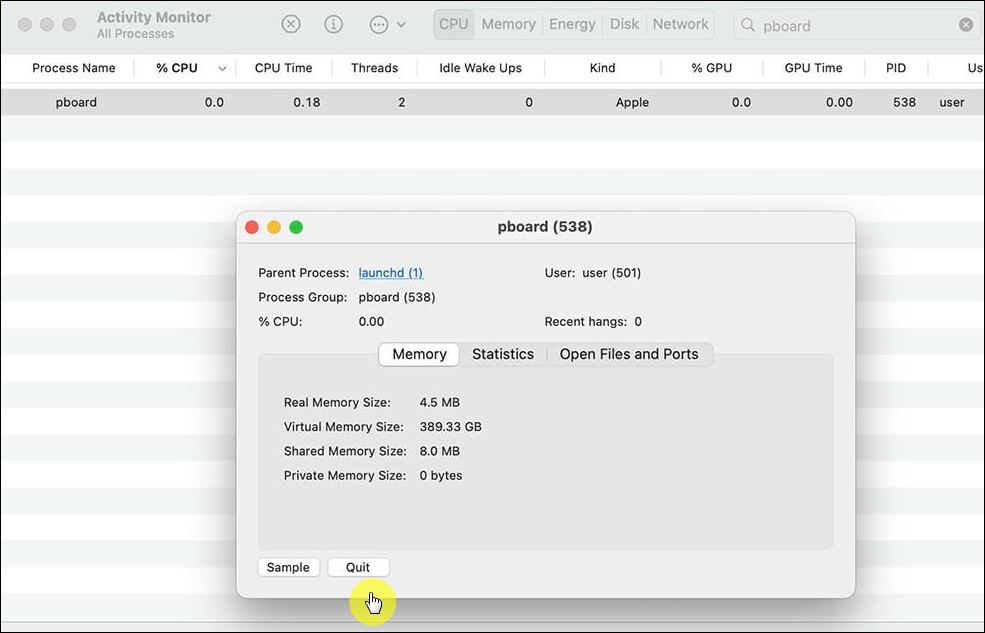Select the pboard process row
The height and width of the screenshot is (633, 985).
point(492,102)
